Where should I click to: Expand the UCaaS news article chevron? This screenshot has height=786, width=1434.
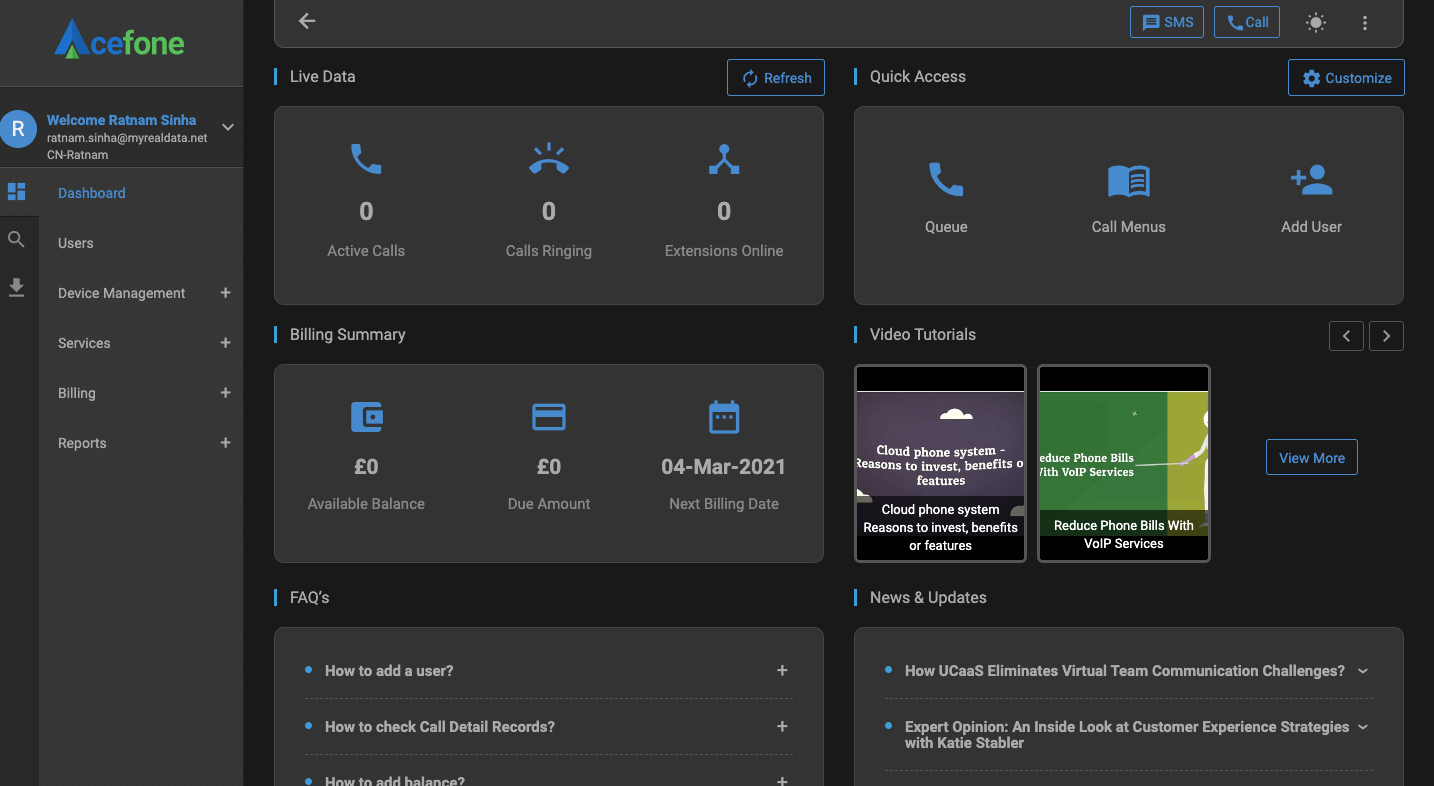tap(1363, 671)
